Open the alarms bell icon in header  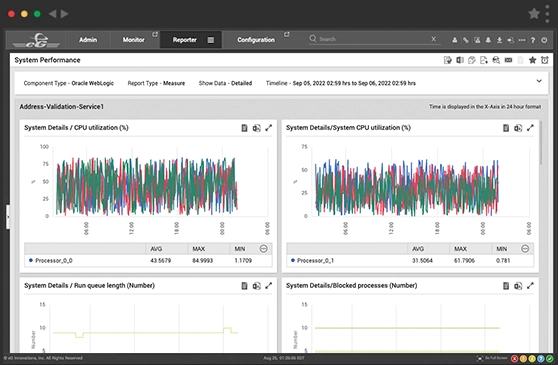488,40
